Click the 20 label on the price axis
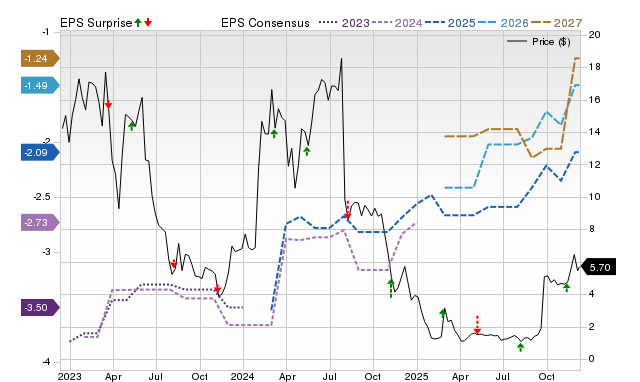The image size is (640, 382). click(x=595, y=35)
